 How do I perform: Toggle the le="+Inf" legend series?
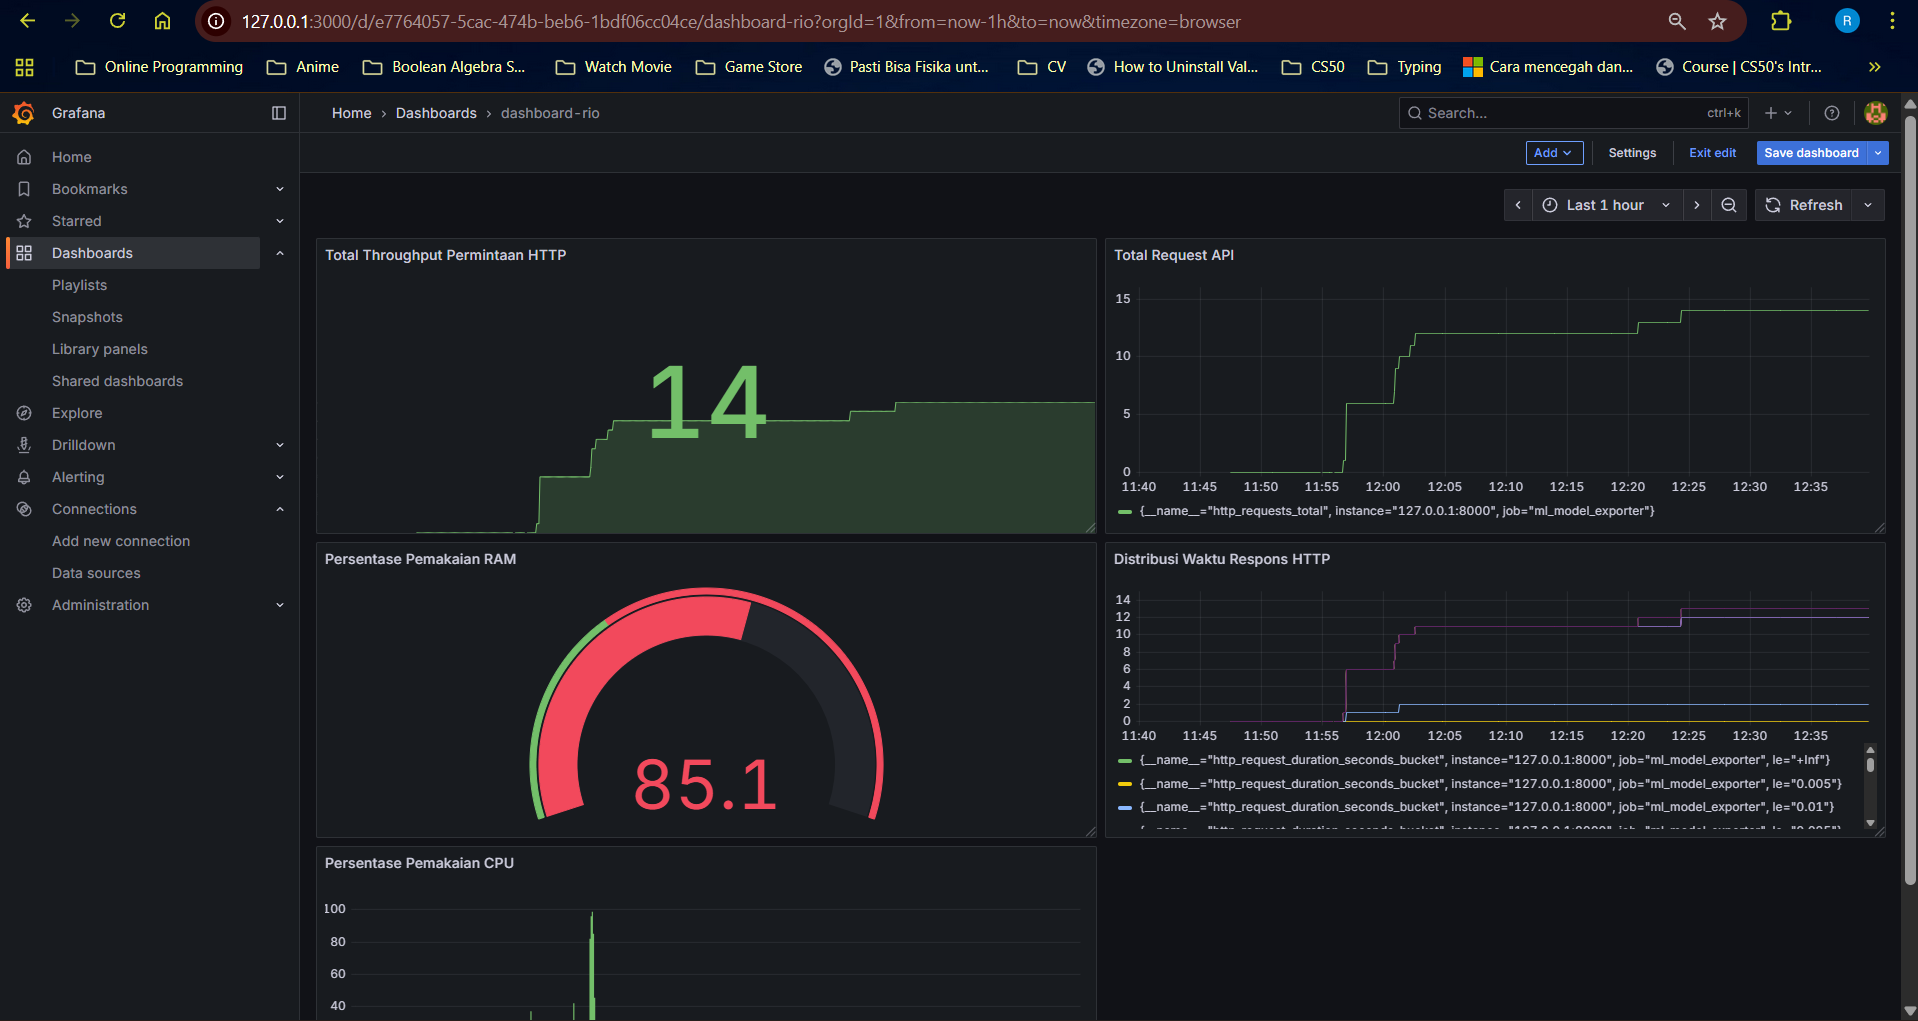[x=1484, y=760]
